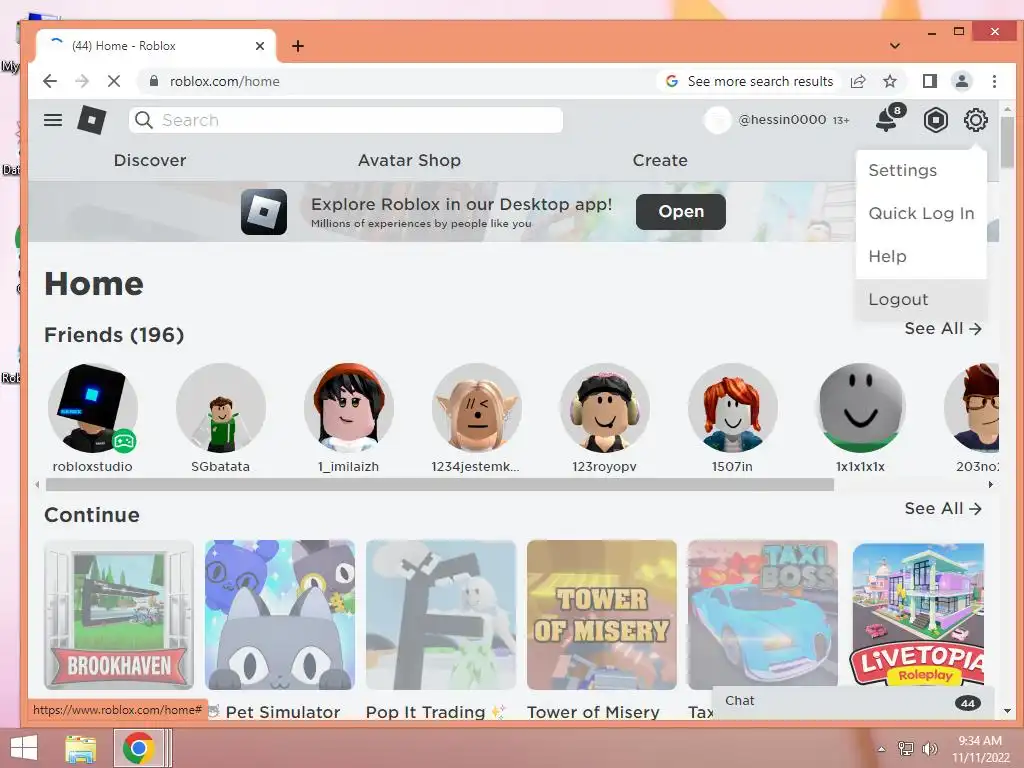This screenshot has width=1024, height=768.
Task: Click friends list horizontal scrollbar
Action: click(x=440, y=485)
